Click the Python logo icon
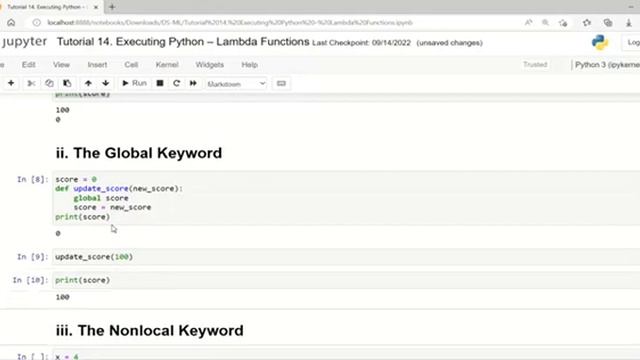This screenshot has width=640, height=360. tap(600, 42)
